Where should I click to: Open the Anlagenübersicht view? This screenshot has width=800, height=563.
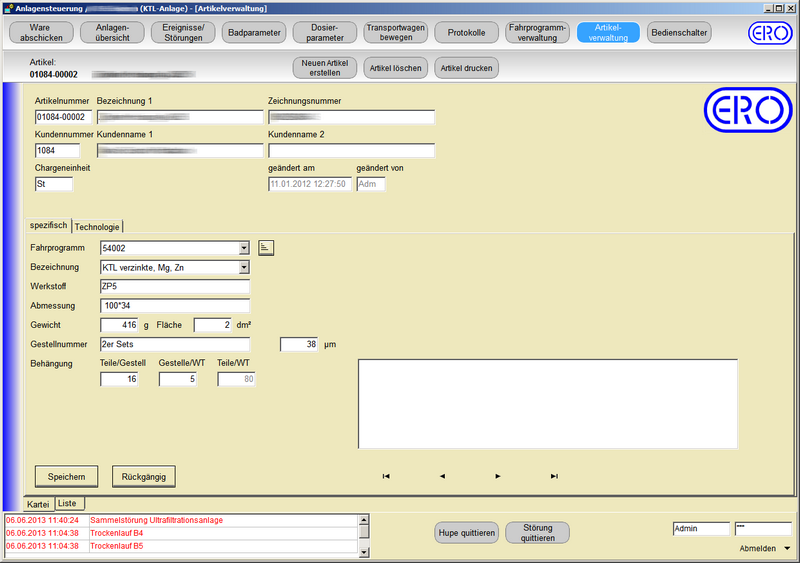click(111, 33)
